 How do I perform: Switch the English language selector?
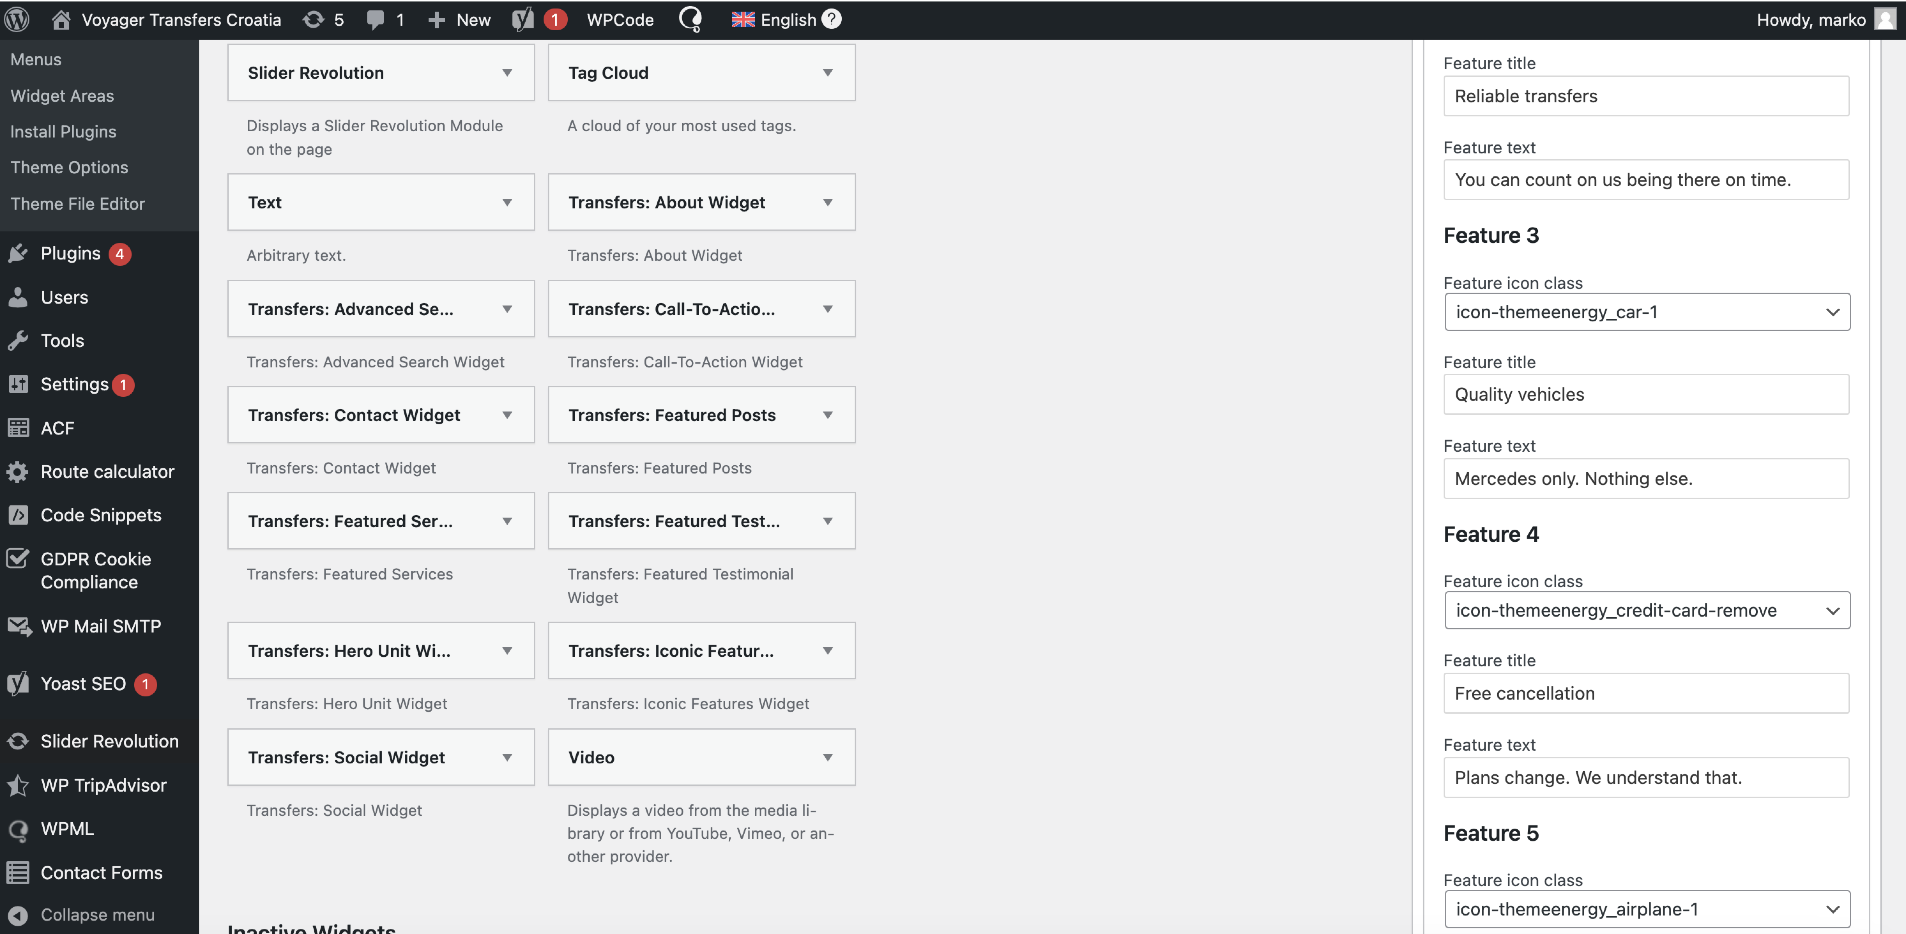tap(774, 20)
